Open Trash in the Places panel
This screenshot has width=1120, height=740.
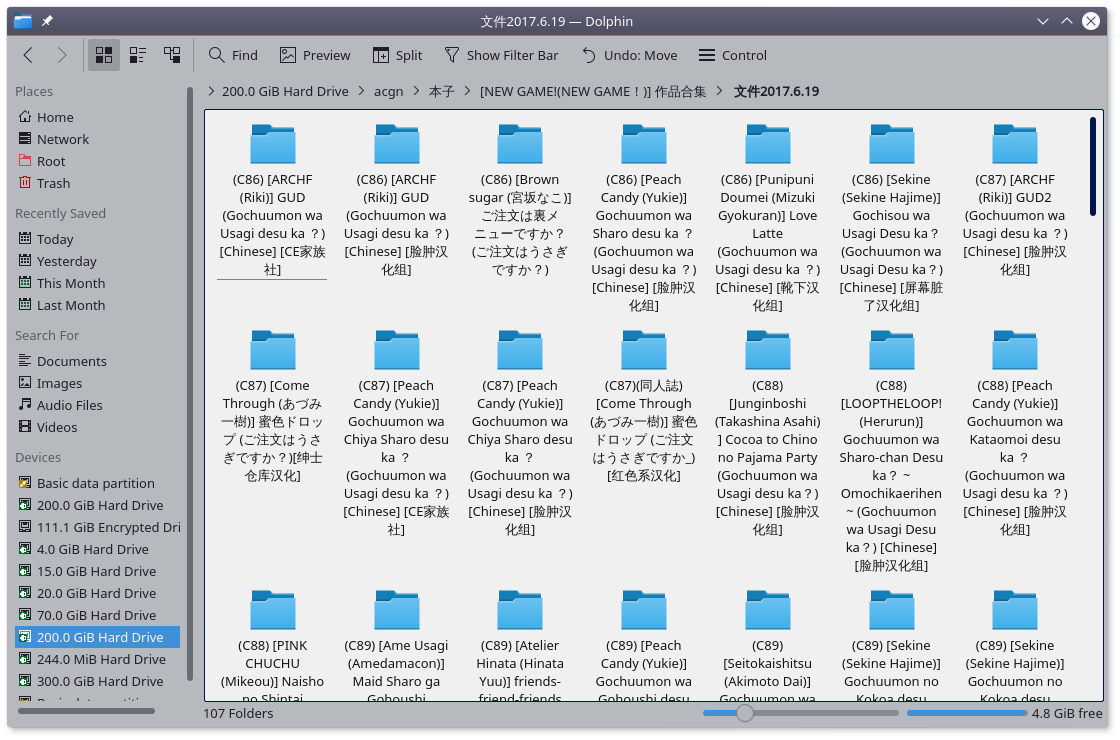coord(53,183)
